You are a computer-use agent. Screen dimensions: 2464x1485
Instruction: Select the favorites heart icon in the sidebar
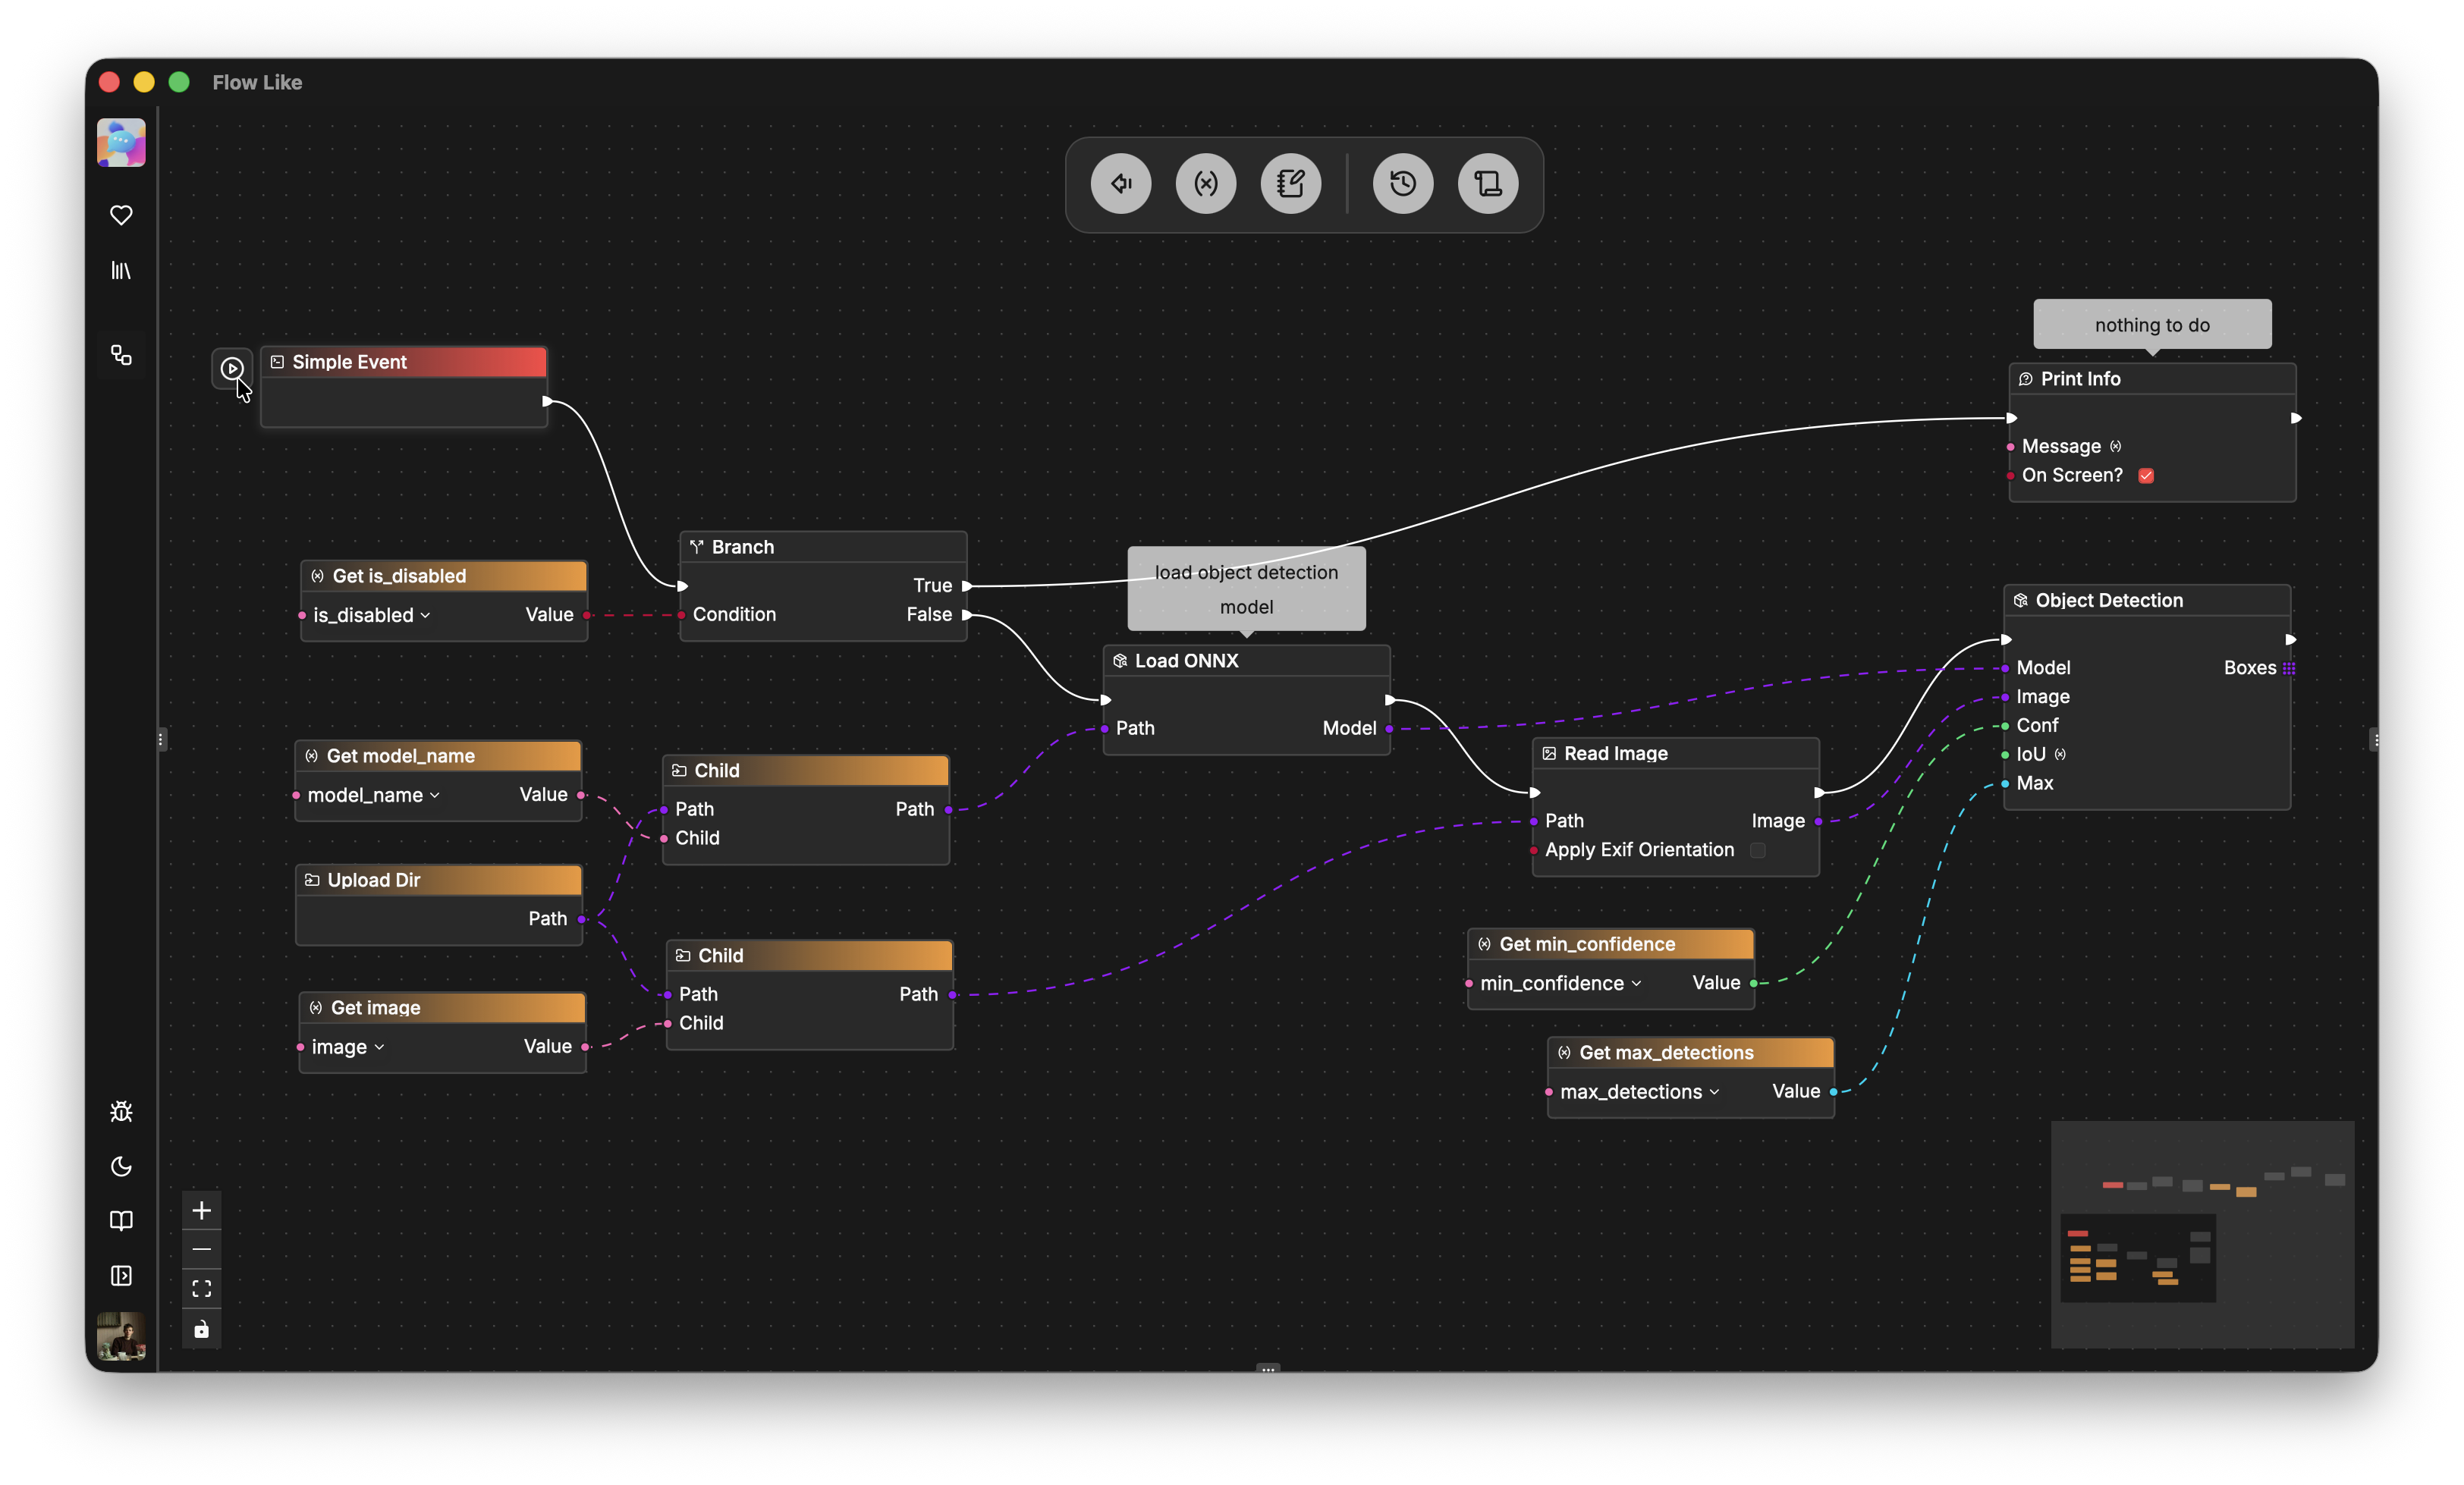pyautogui.click(x=121, y=215)
